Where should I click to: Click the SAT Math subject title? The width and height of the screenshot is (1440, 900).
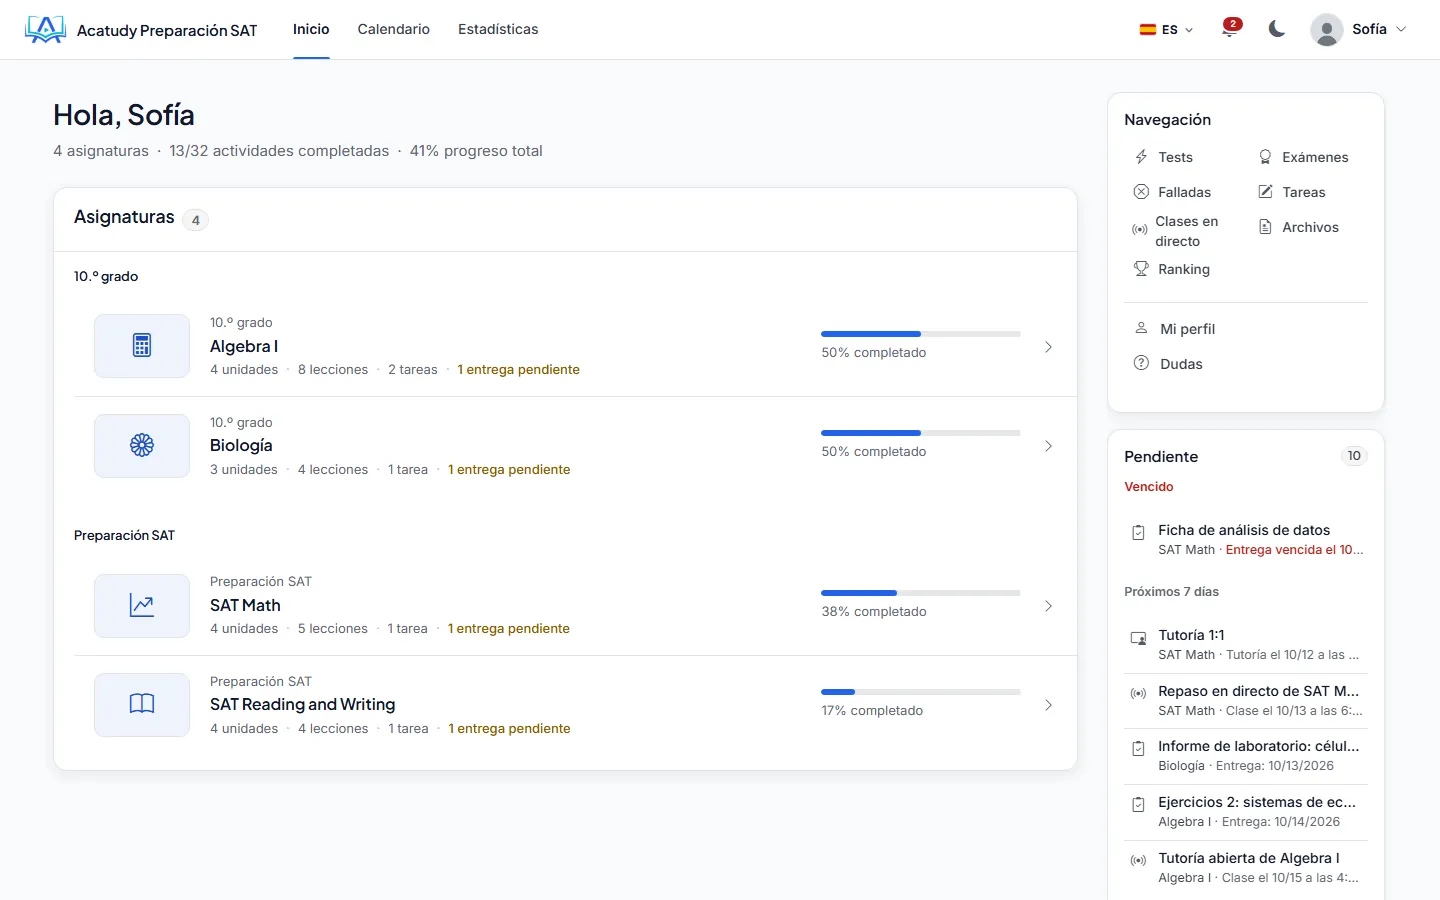pyautogui.click(x=245, y=605)
